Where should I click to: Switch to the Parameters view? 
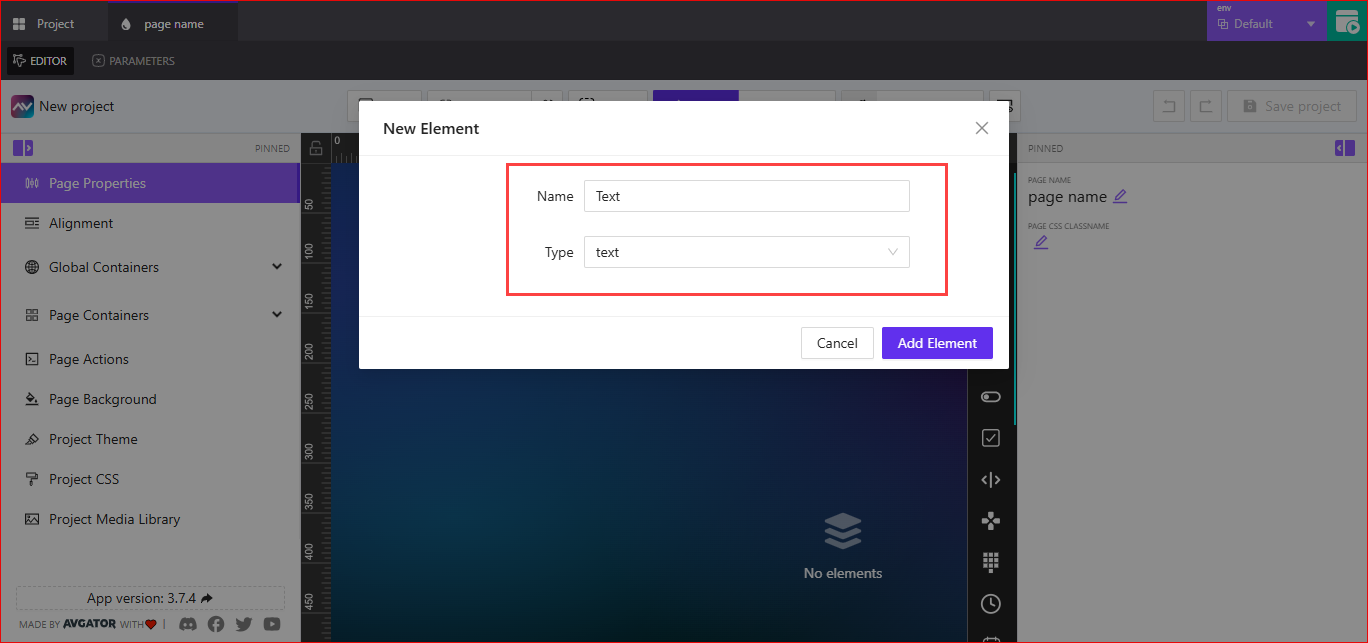[133, 60]
